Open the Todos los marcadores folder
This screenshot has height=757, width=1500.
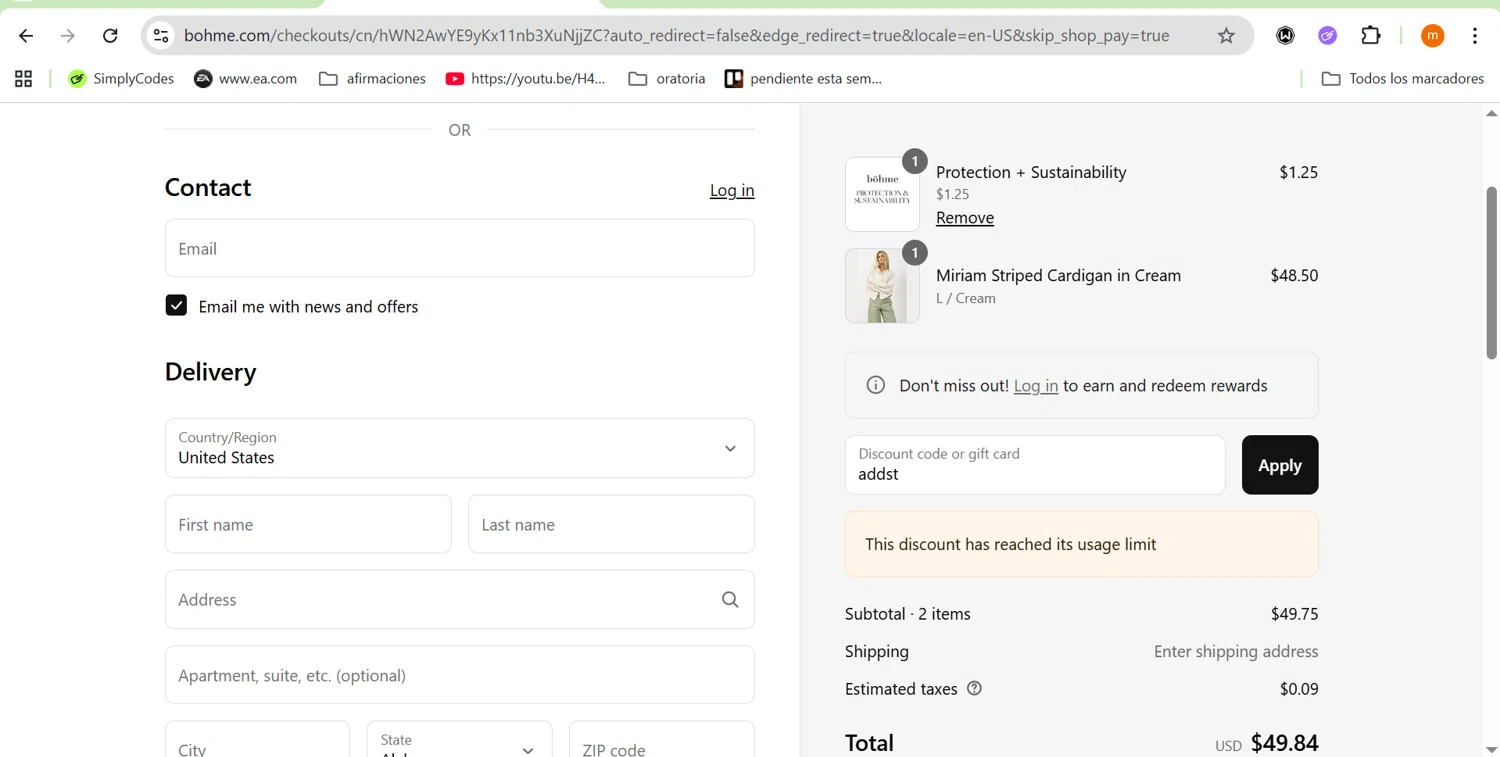coord(1402,79)
